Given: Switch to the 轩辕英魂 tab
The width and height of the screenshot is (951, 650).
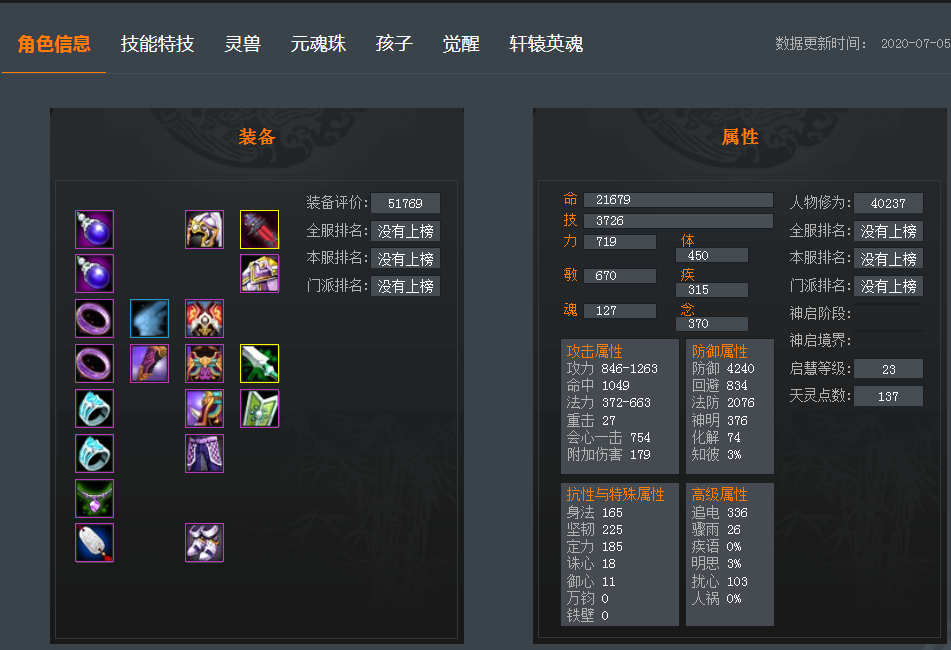Looking at the screenshot, I should tap(546, 44).
